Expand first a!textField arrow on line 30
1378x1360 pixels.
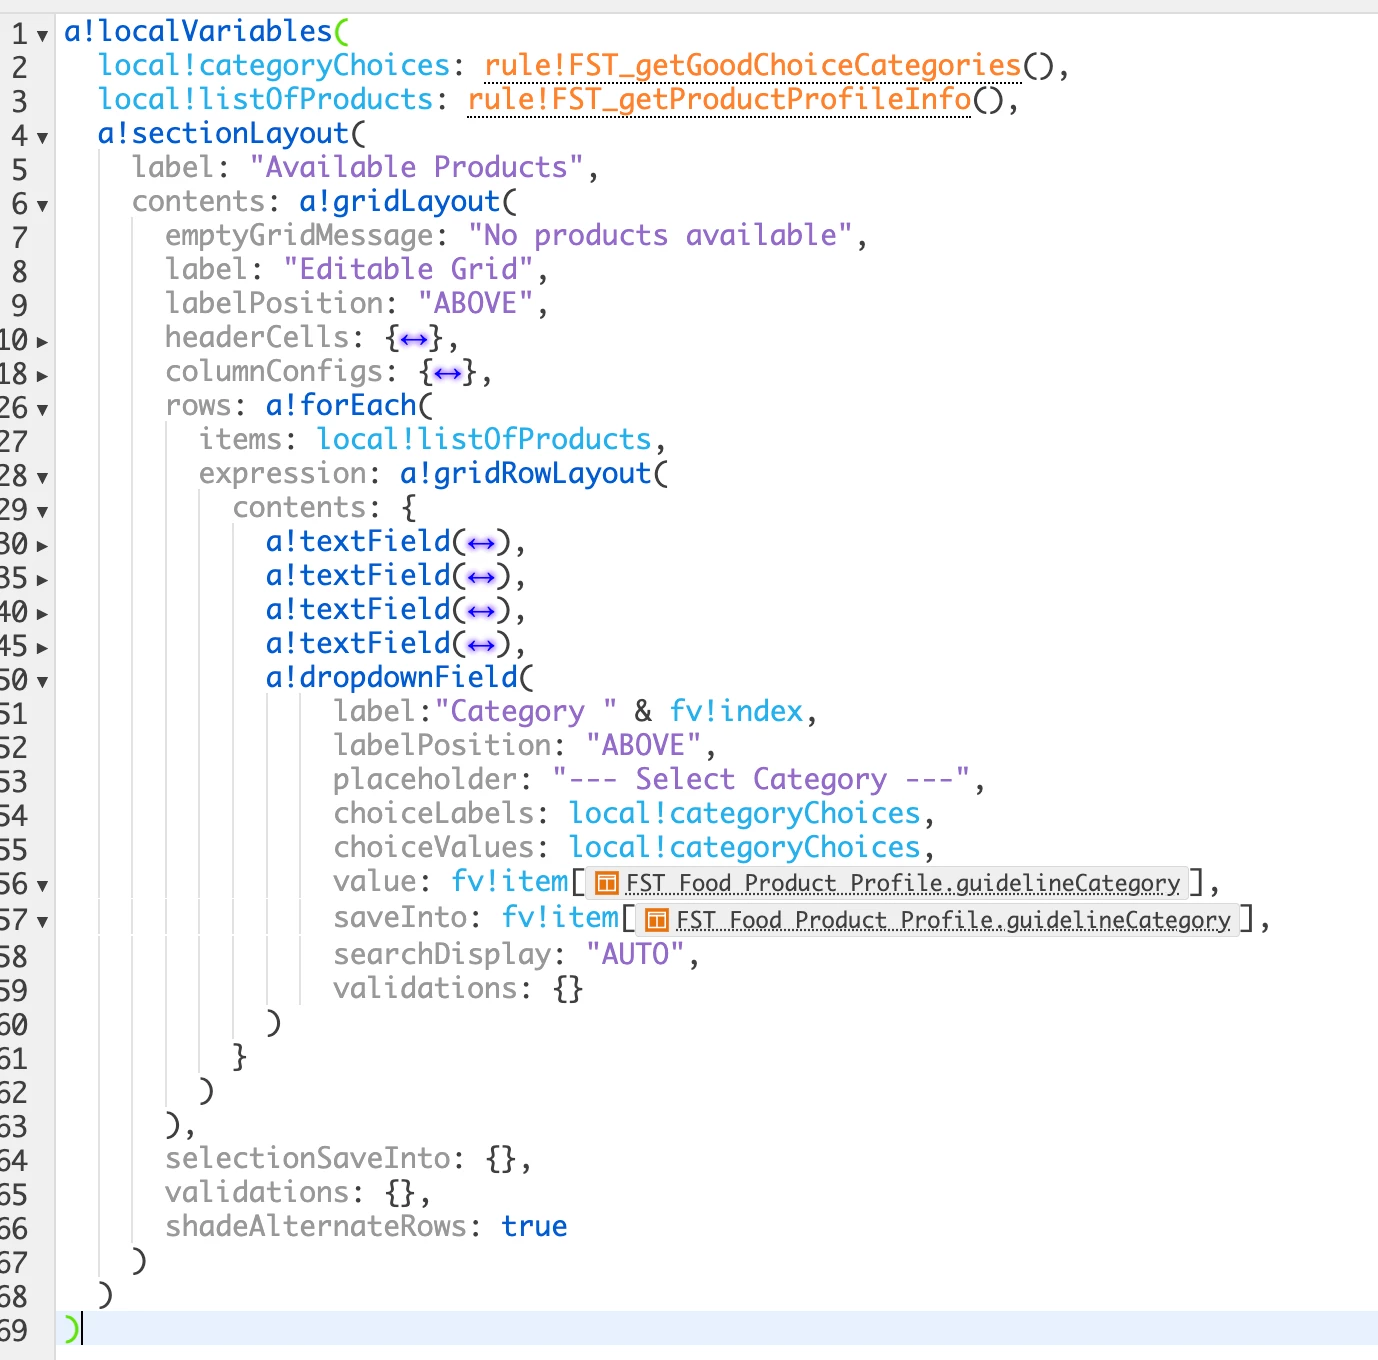42,546
